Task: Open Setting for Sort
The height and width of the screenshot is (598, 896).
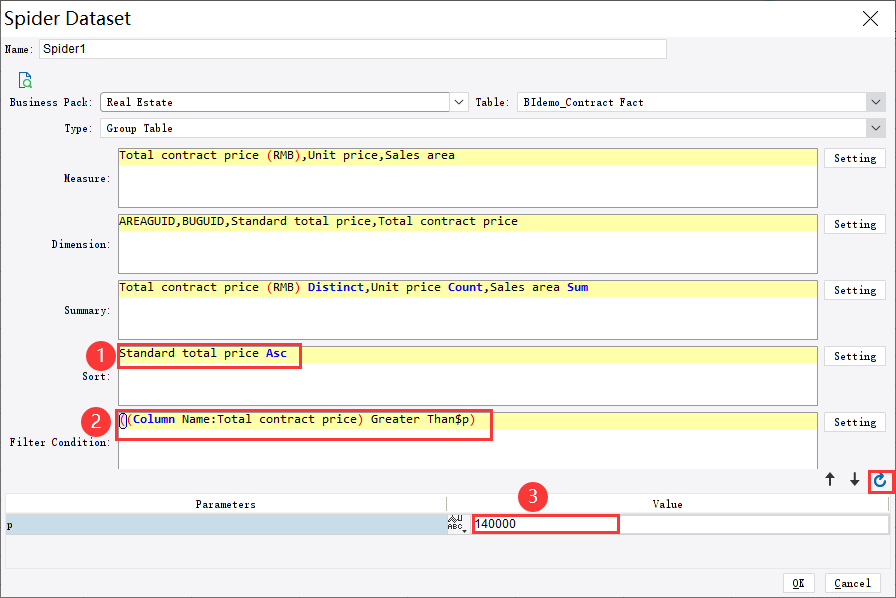Action: pos(855,356)
